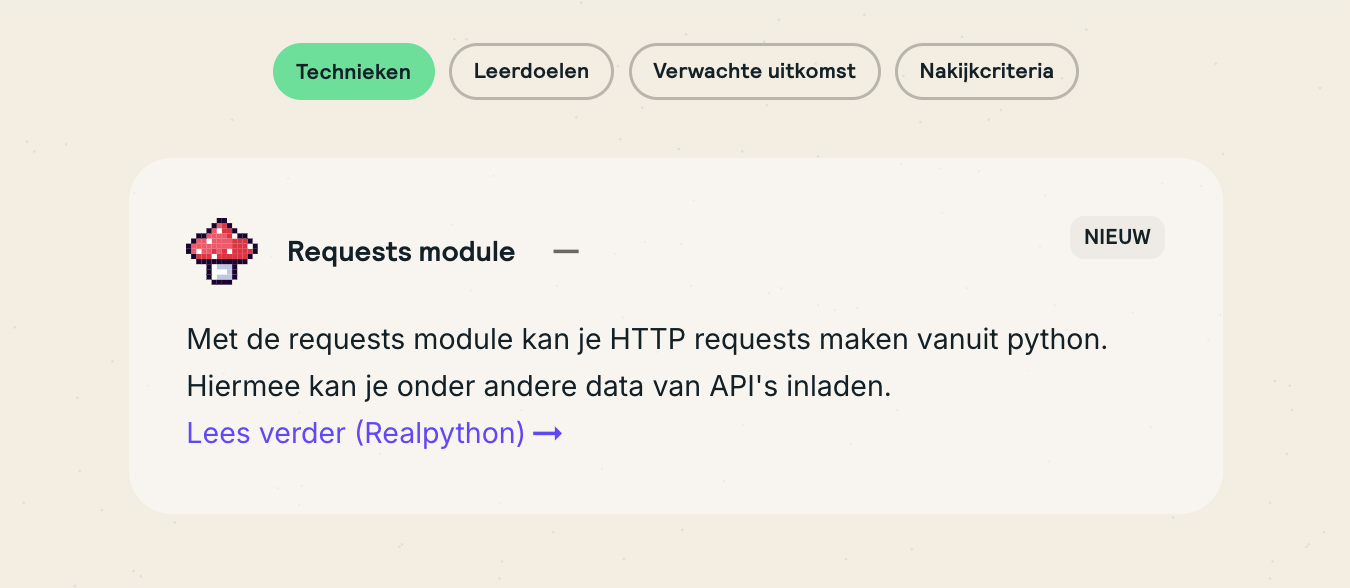Open the Lees verder (Realpython) link
Viewport: 1350px width, 588px height.
[x=356, y=433]
